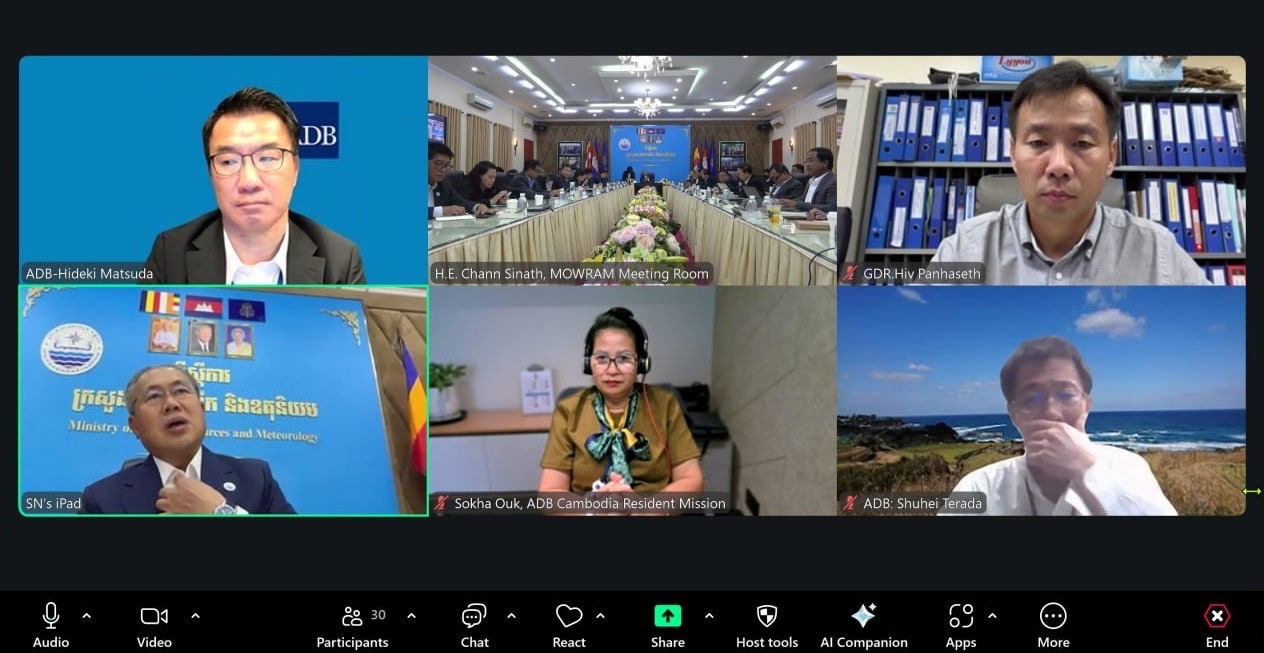This screenshot has height=653, width=1264.
Task: Expand the Chat options caret
Action: pos(511,616)
